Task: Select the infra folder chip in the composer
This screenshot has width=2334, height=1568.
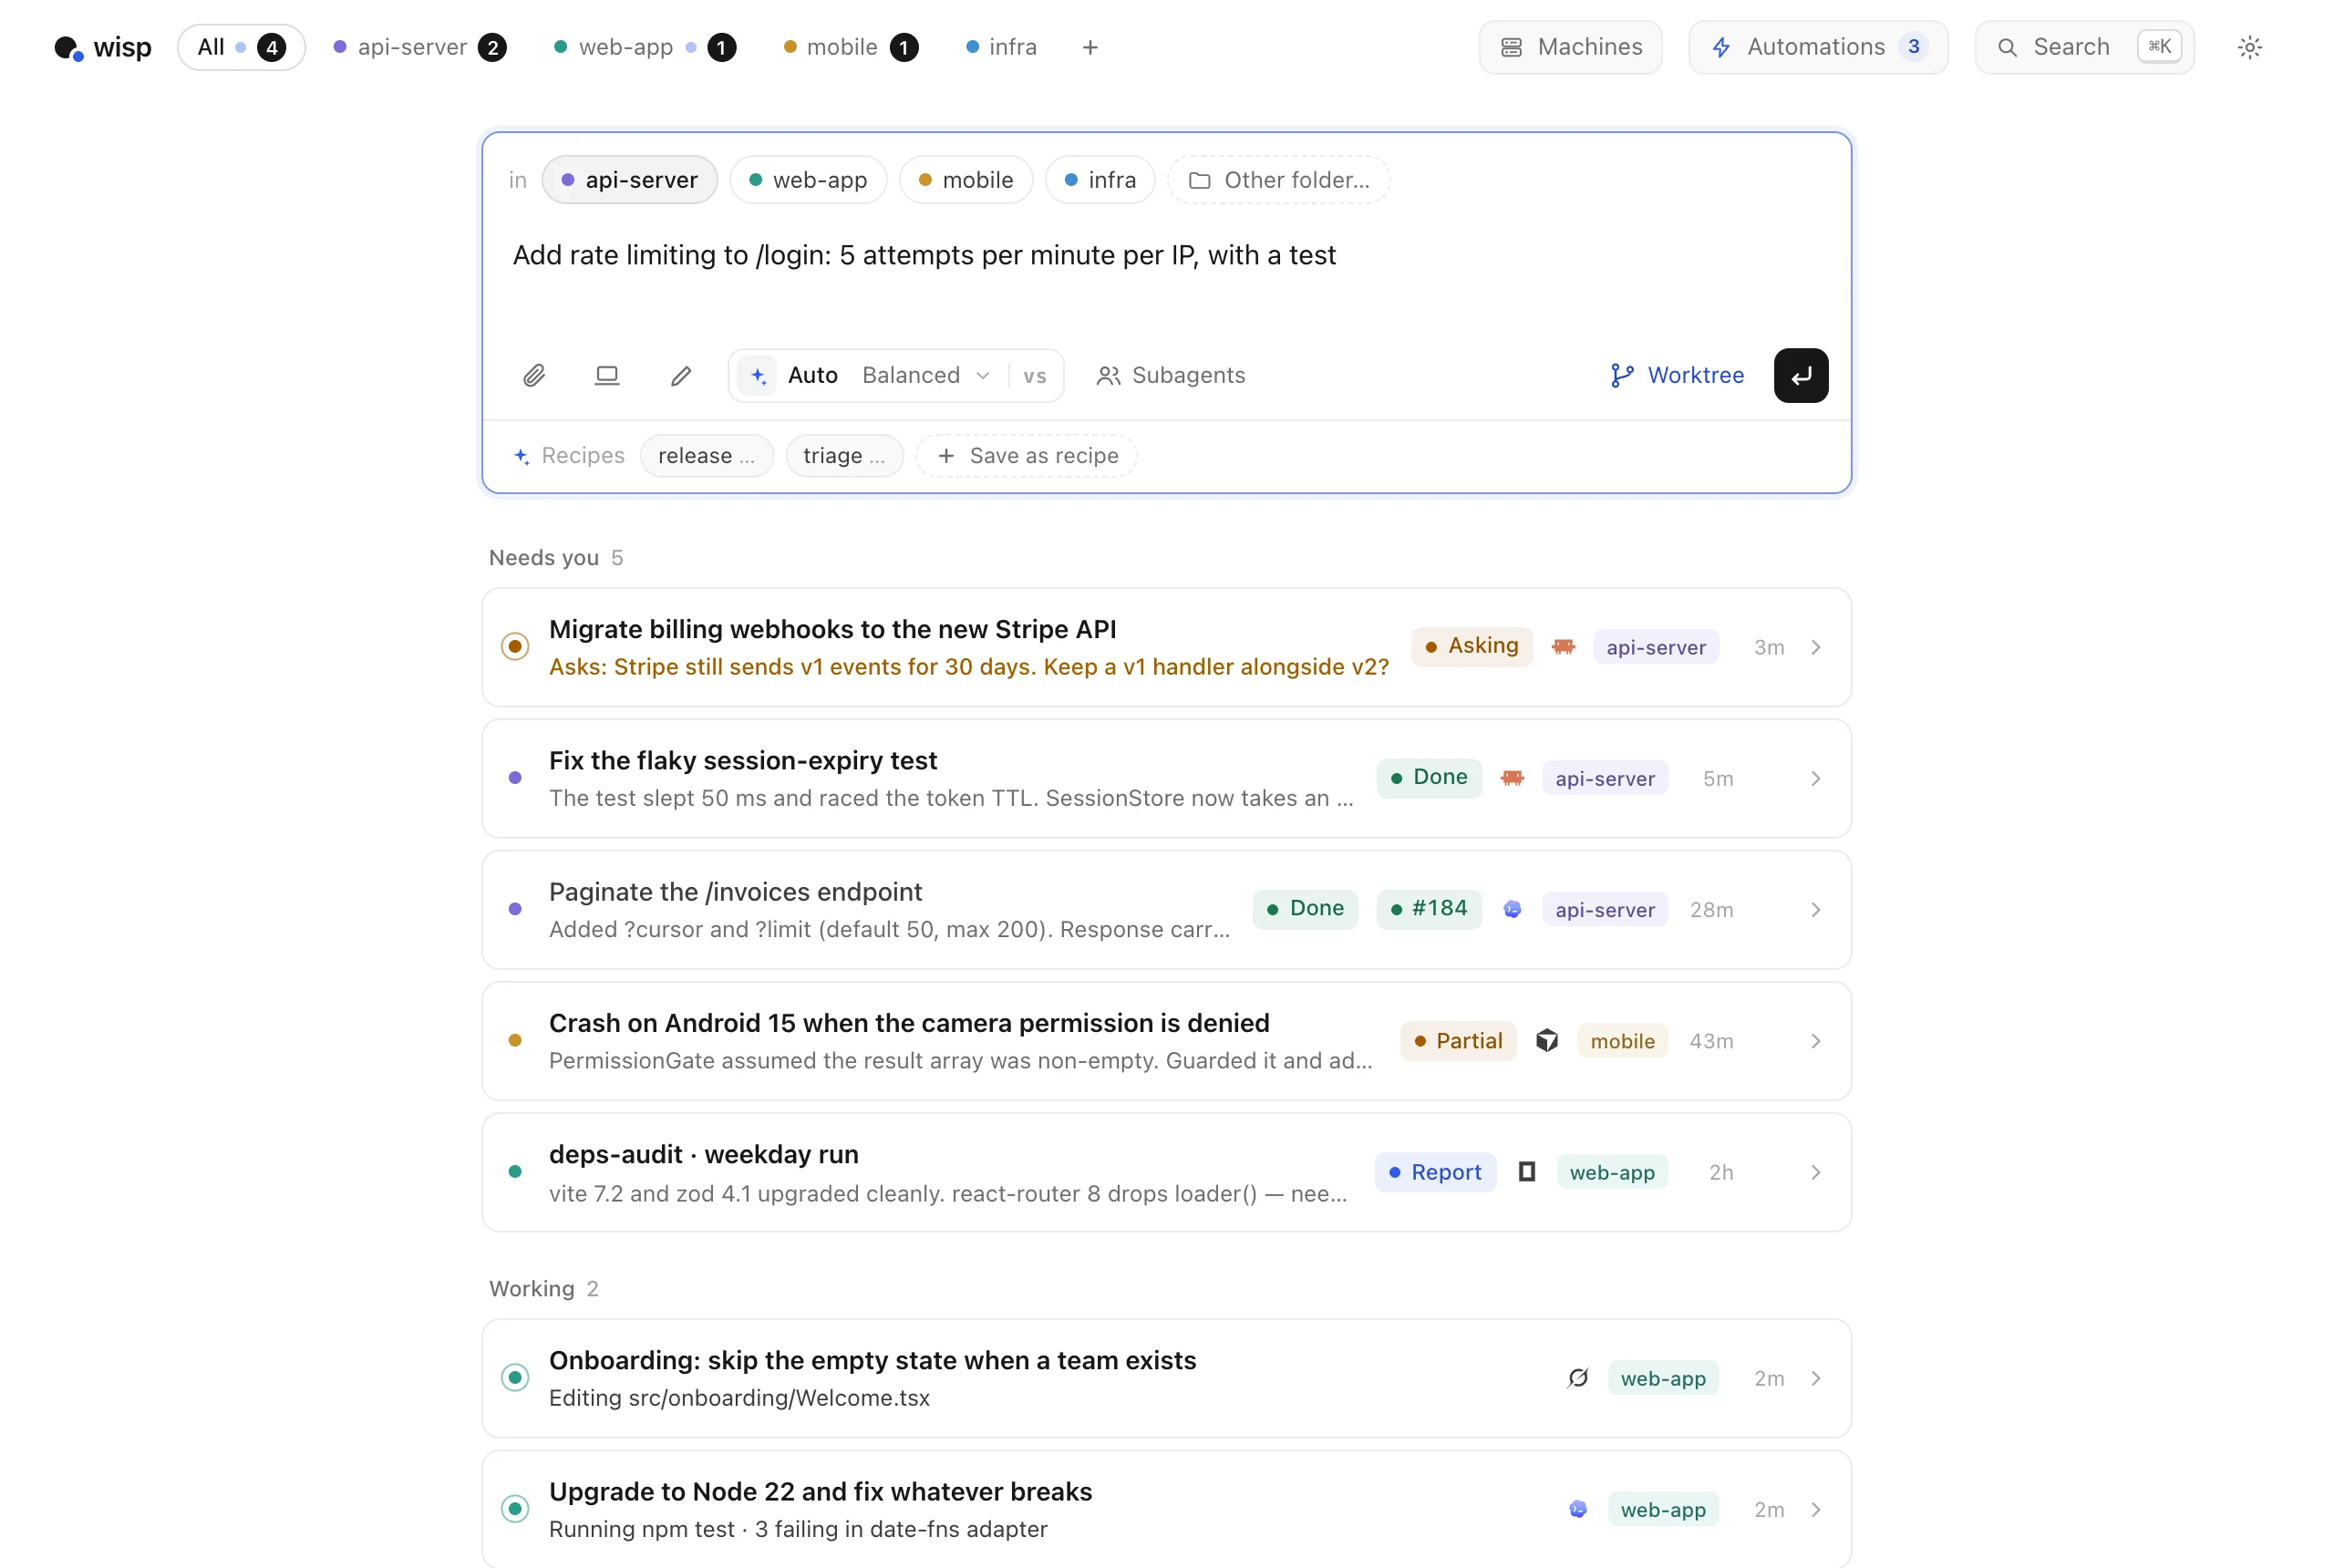Action: click(x=1100, y=180)
